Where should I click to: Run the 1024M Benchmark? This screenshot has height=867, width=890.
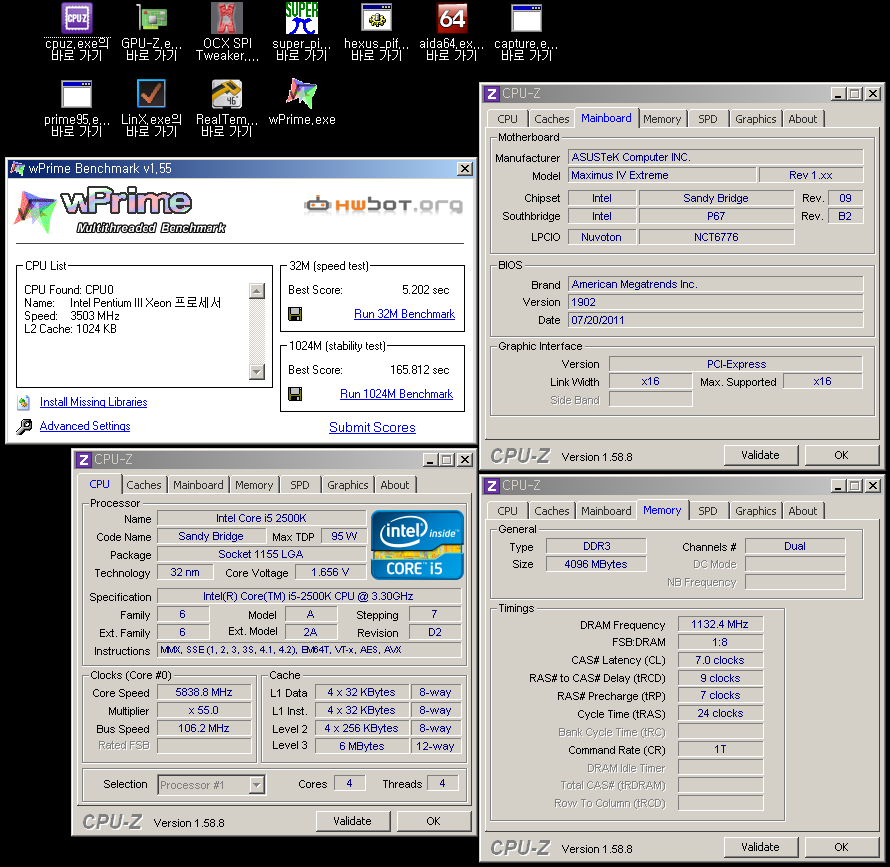coord(396,394)
